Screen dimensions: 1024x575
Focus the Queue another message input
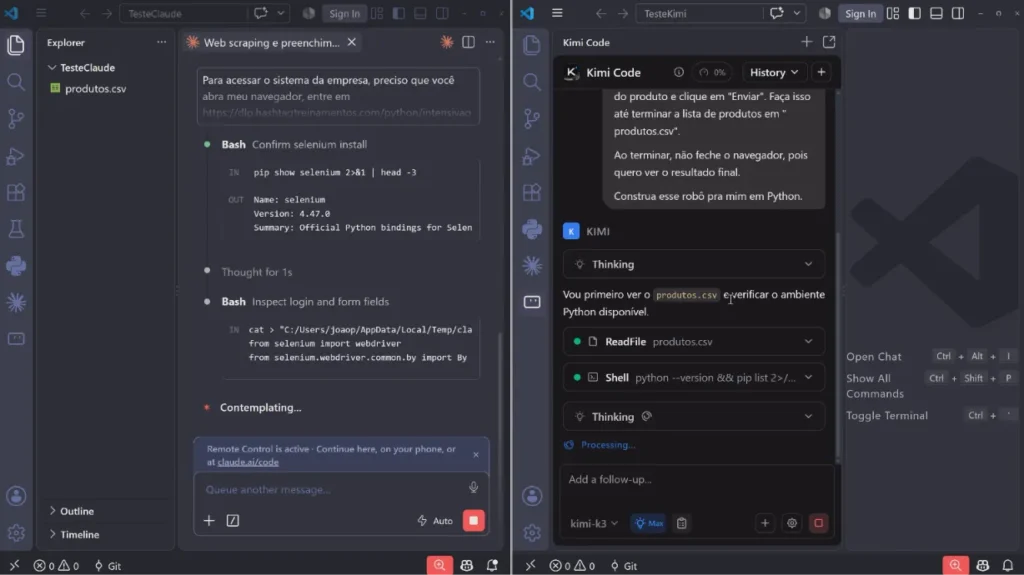pos(332,489)
